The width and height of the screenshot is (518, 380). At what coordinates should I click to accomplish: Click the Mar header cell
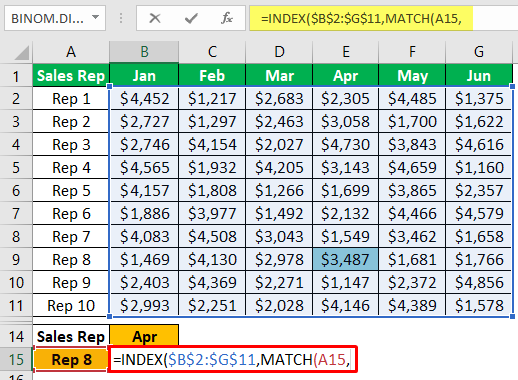279,76
